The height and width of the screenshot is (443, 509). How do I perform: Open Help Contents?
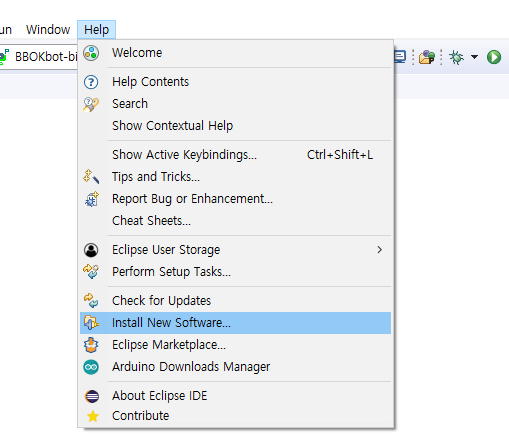click(x=235, y=82)
